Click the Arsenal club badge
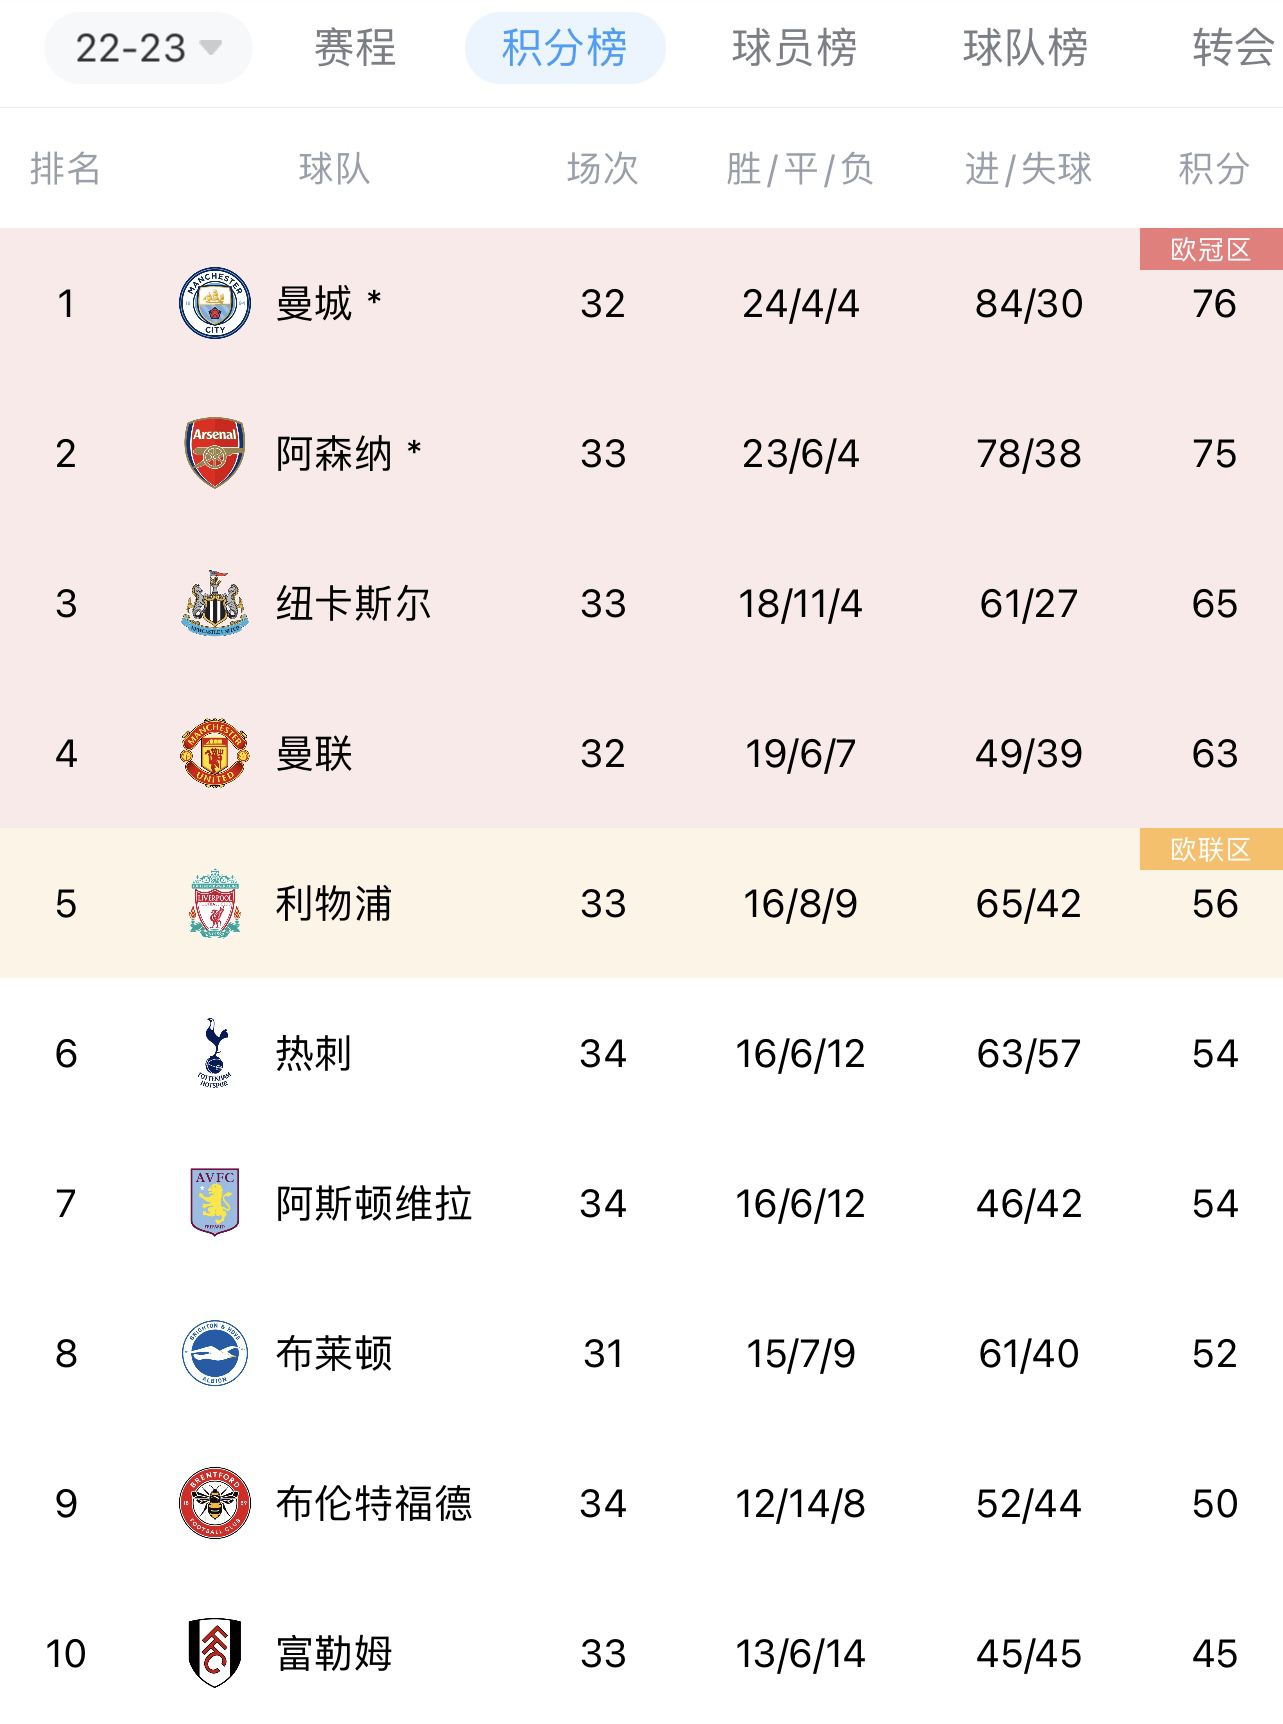Viewport: 1283px width, 1724px height. pyautogui.click(x=215, y=453)
